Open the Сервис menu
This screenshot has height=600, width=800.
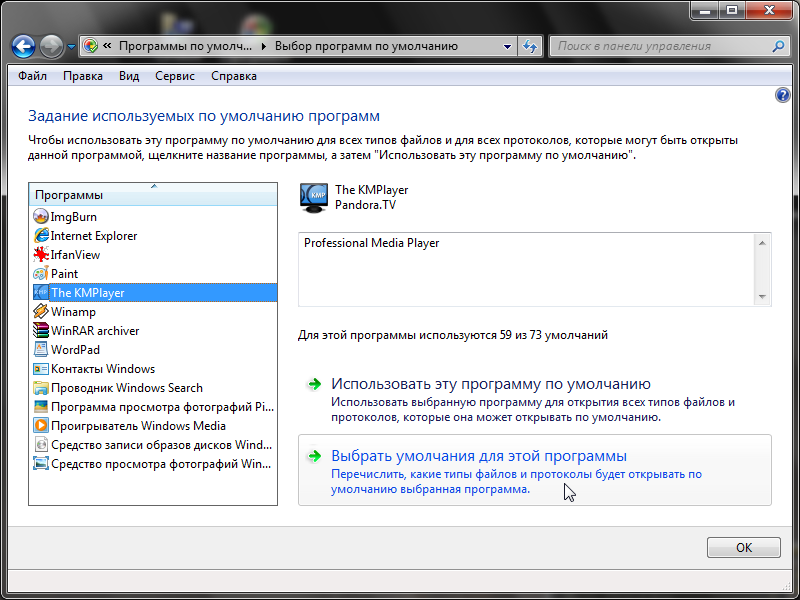[x=175, y=76]
